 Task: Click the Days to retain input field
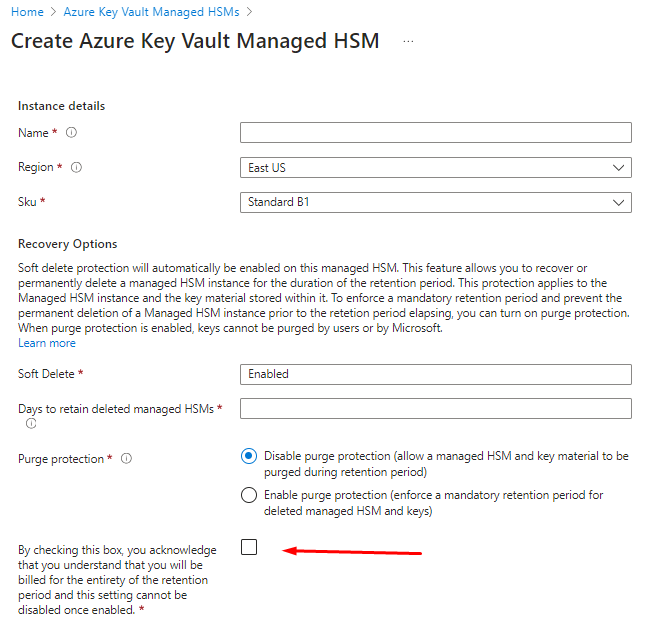tap(435, 408)
